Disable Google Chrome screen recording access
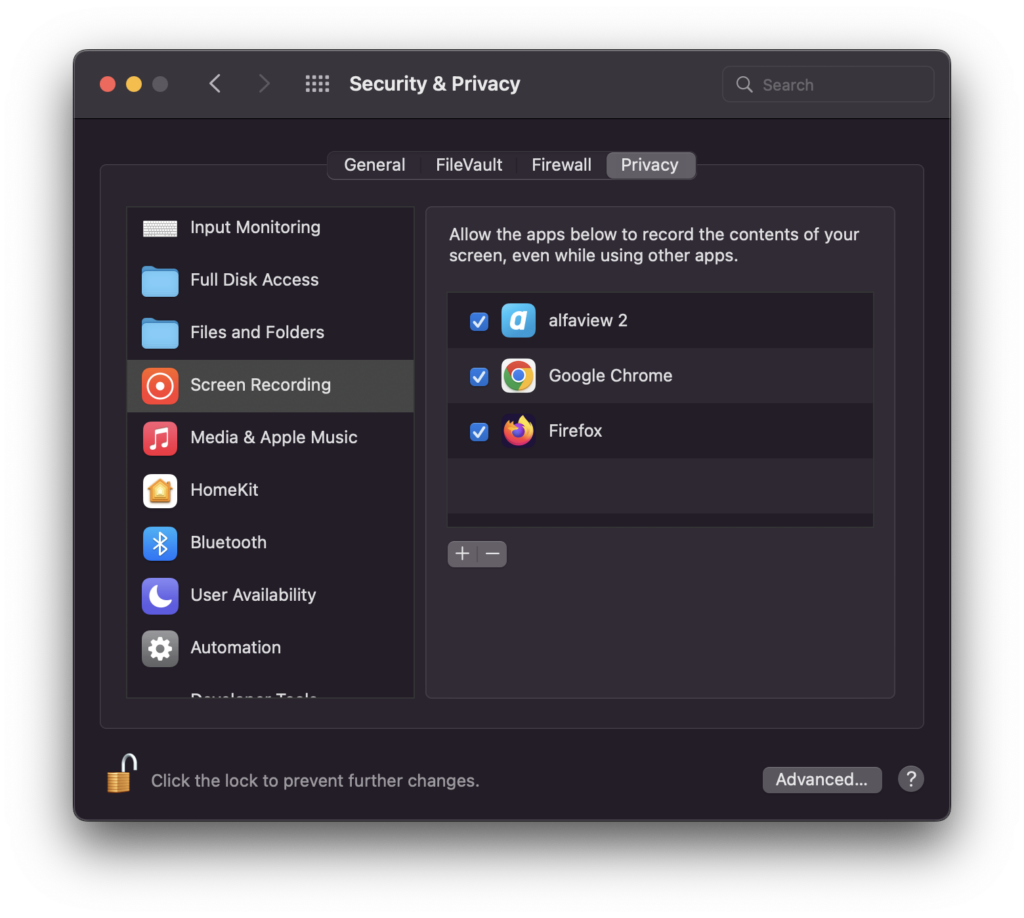Screen dimensions: 1024x918 click(x=478, y=376)
